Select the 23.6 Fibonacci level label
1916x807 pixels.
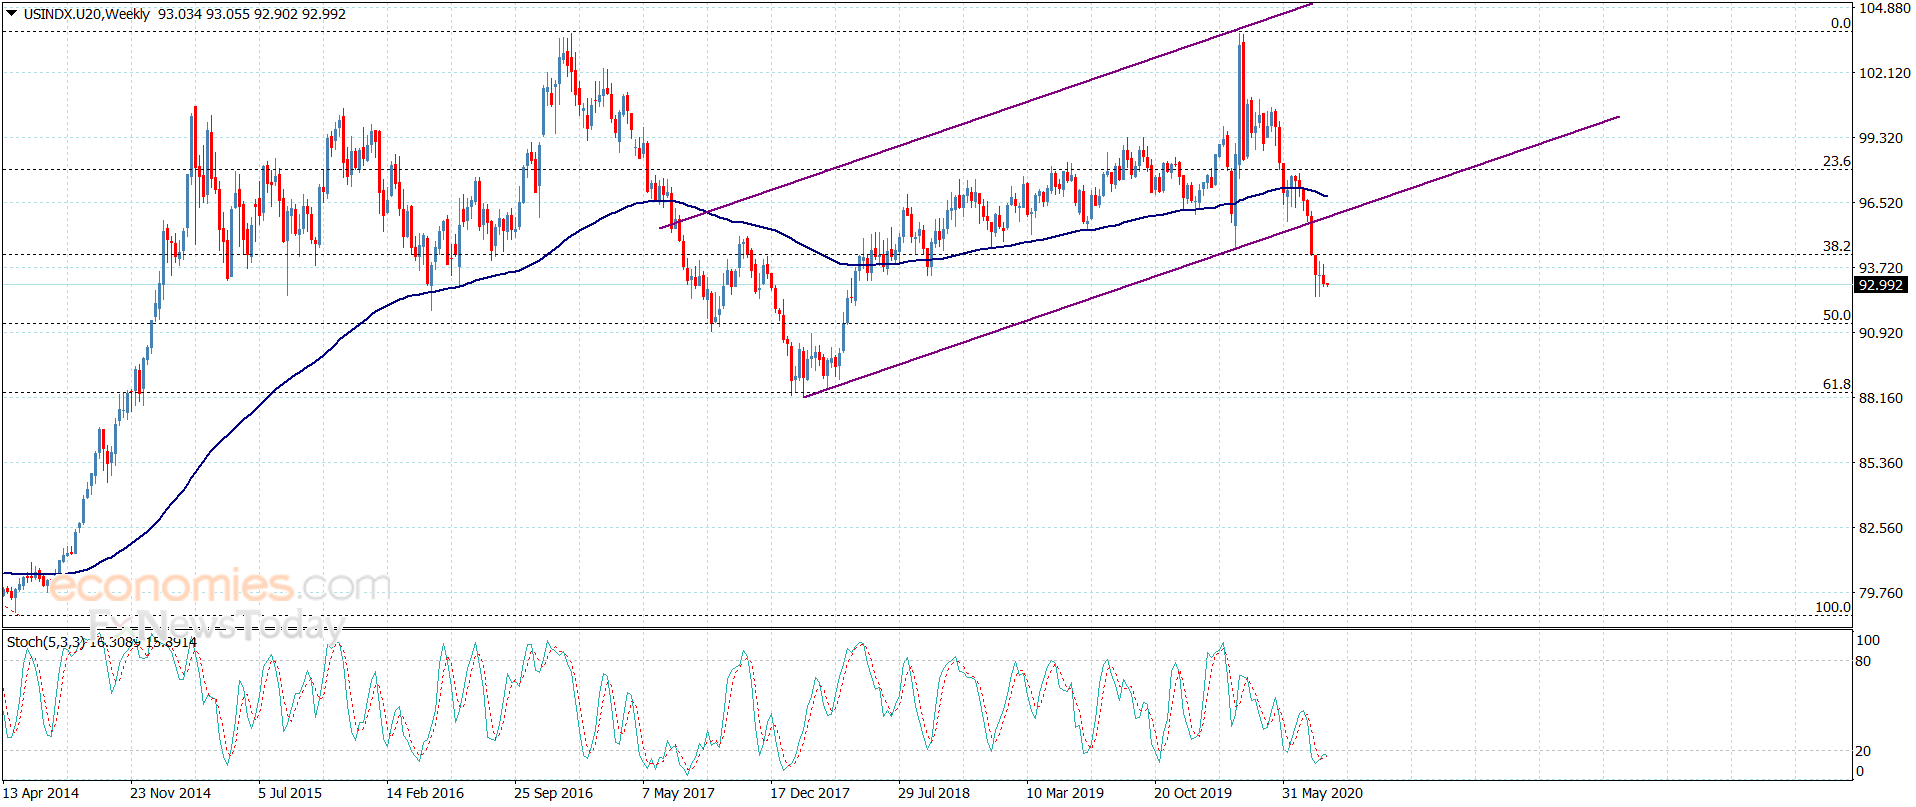1836,161
